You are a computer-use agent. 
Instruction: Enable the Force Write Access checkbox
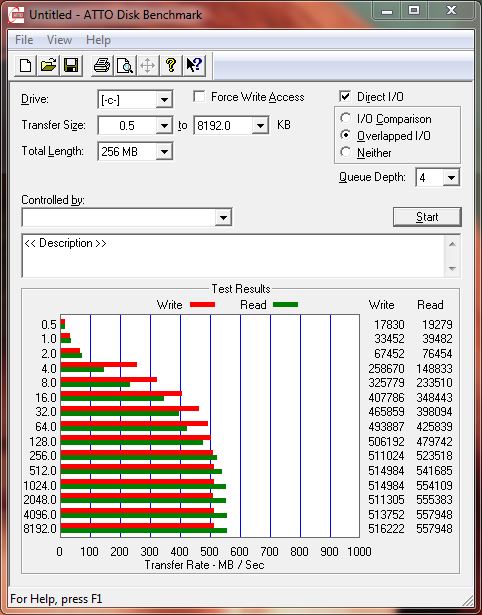199,96
